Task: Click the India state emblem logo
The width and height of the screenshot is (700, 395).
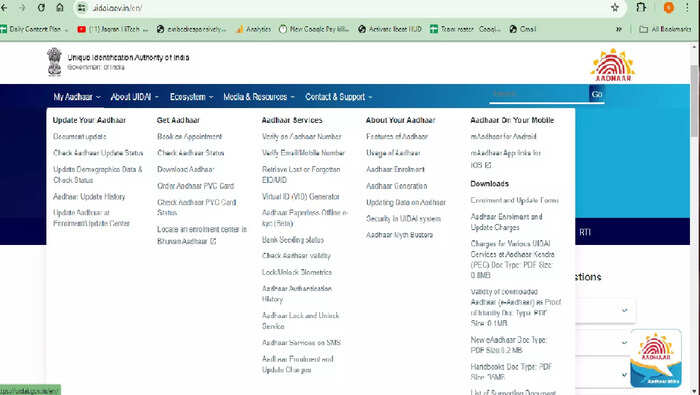Action: tap(54, 62)
